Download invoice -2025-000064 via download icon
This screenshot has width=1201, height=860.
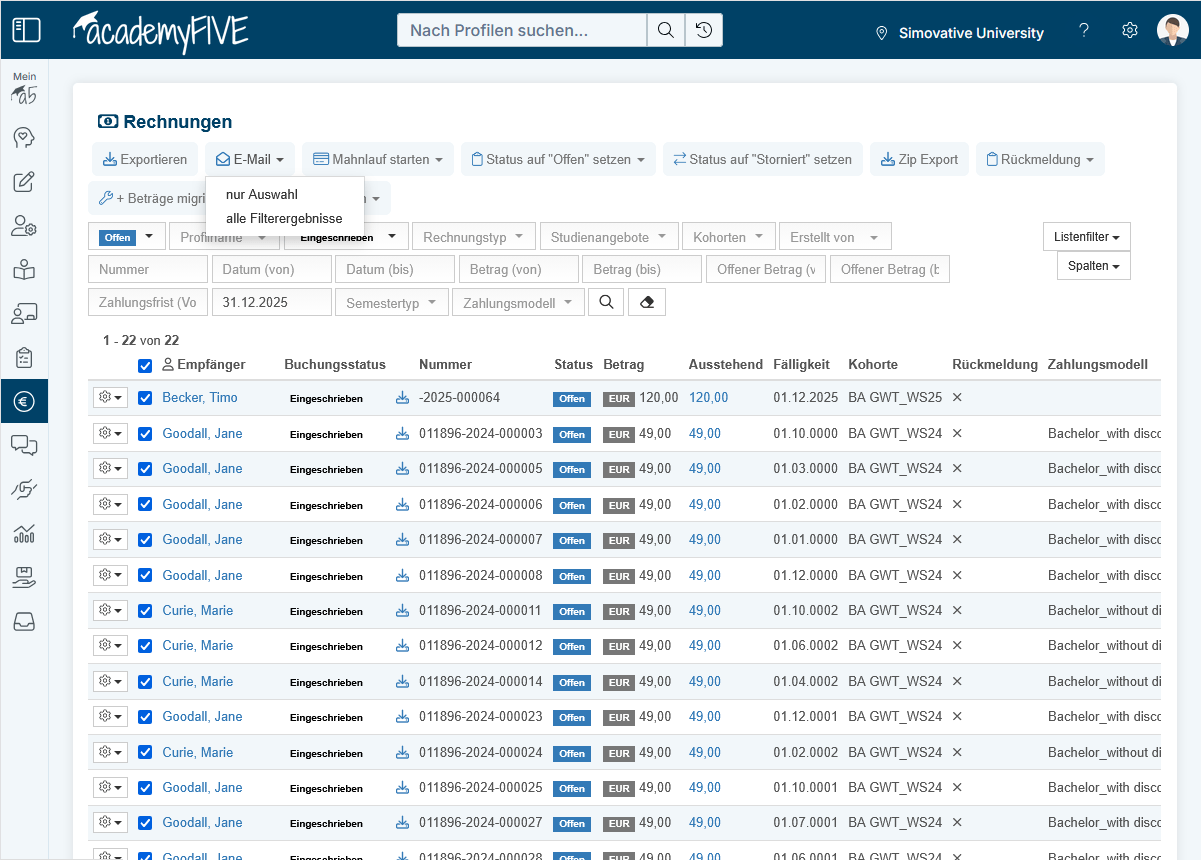402,398
